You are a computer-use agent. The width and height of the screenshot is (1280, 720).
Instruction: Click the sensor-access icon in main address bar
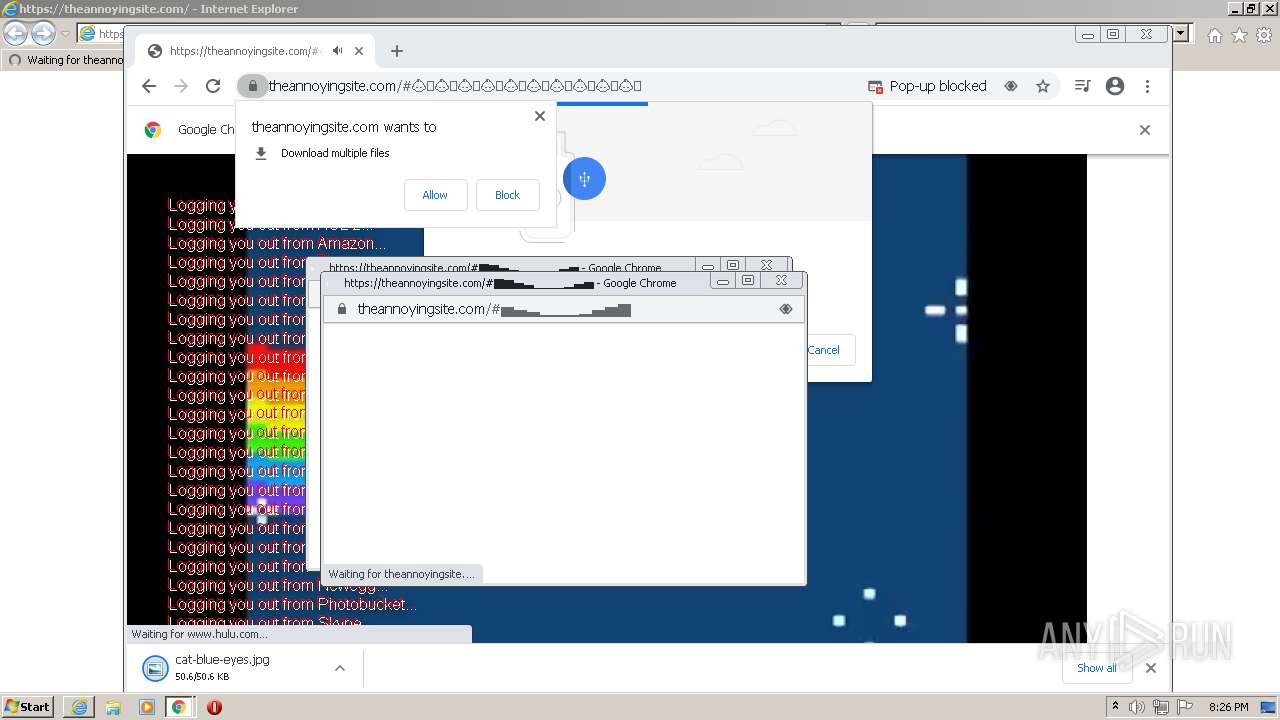point(1011,86)
